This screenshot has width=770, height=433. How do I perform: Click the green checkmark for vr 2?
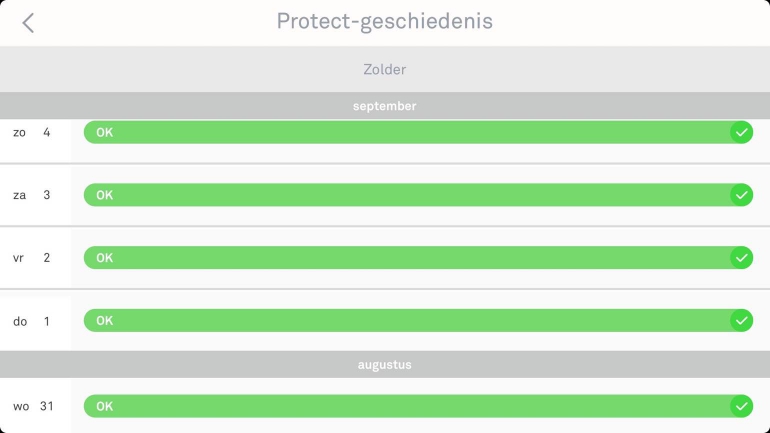pyautogui.click(x=741, y=258)
